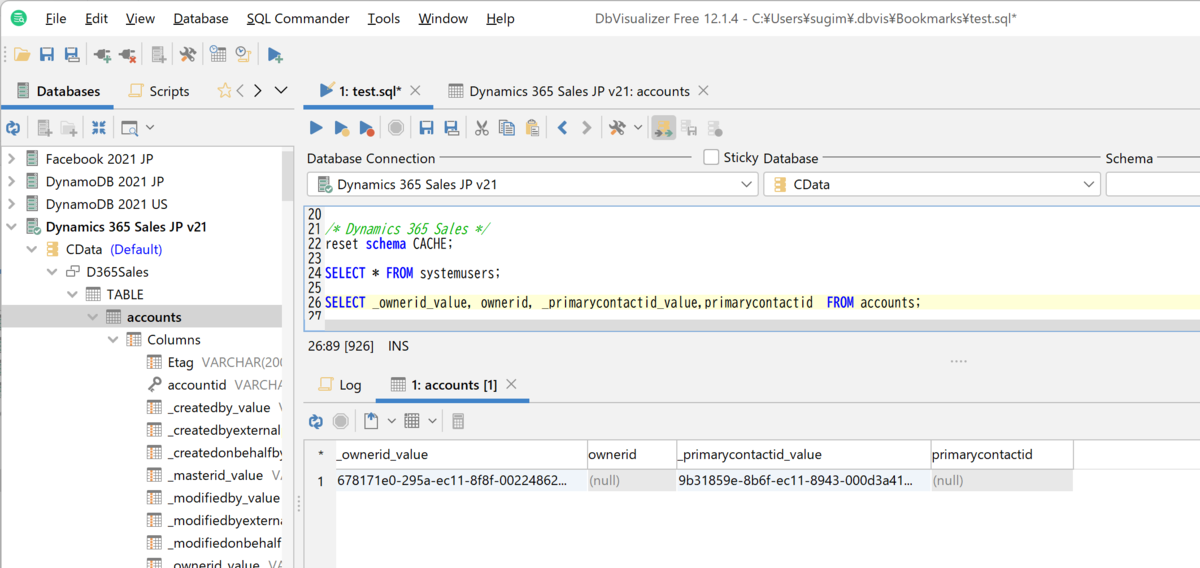Collapse the TABLE node in tree
The width and height of the screenshot is (1200, 568).
[x=72, y=294]
